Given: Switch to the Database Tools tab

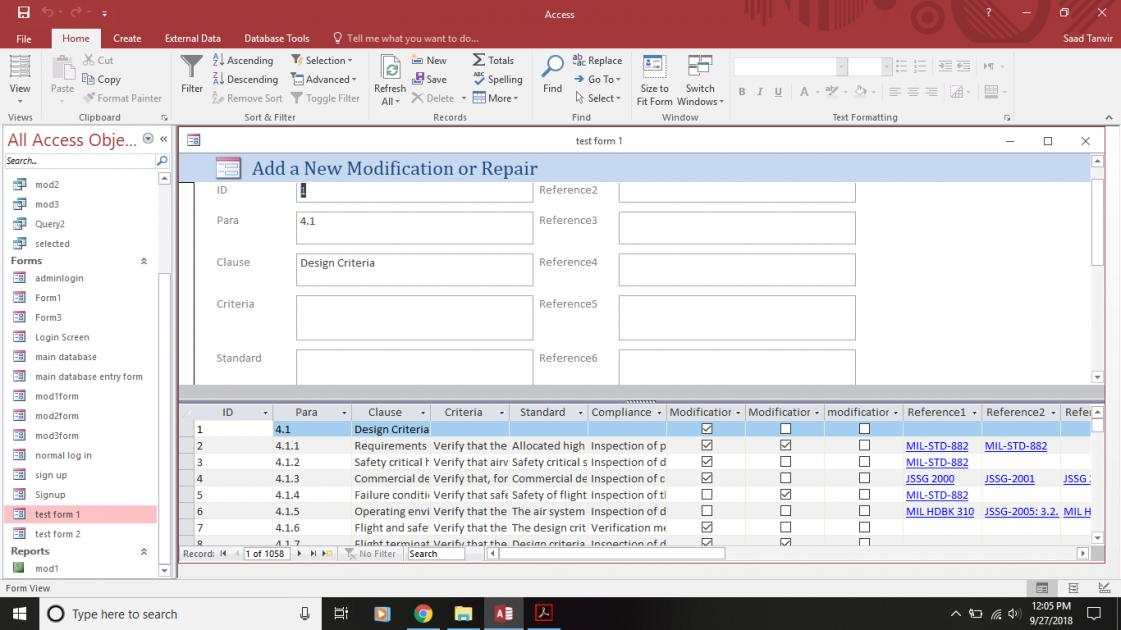Looking at the screenshot, I should coord(276,38).
